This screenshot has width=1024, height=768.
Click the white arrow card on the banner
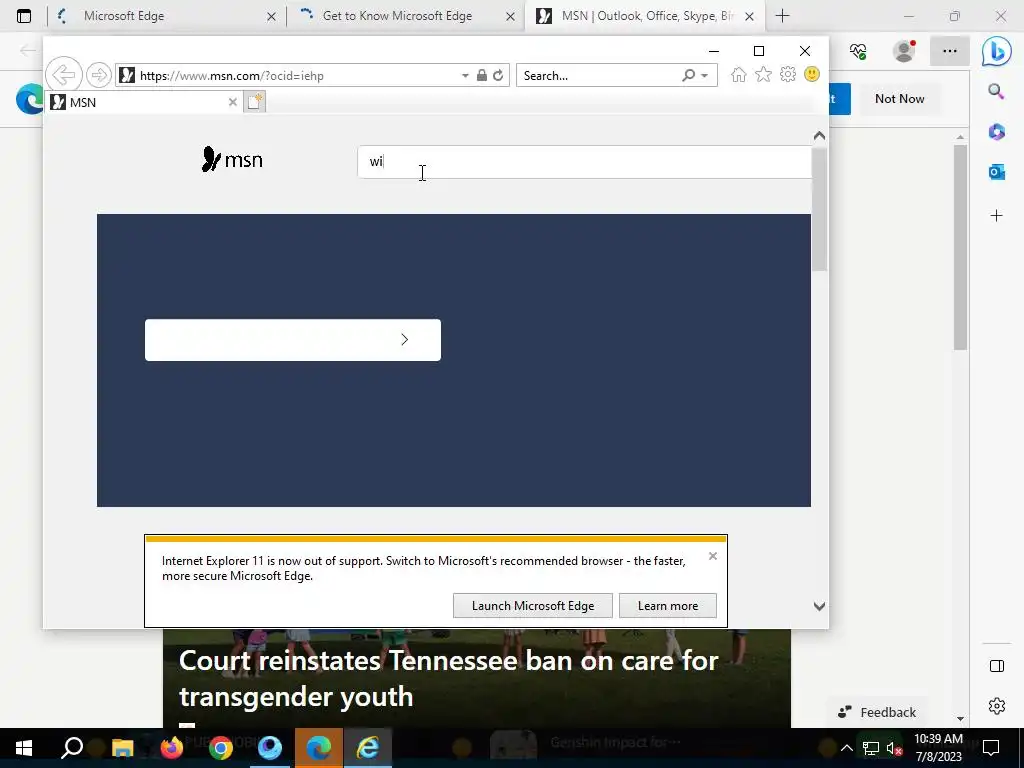293,340
